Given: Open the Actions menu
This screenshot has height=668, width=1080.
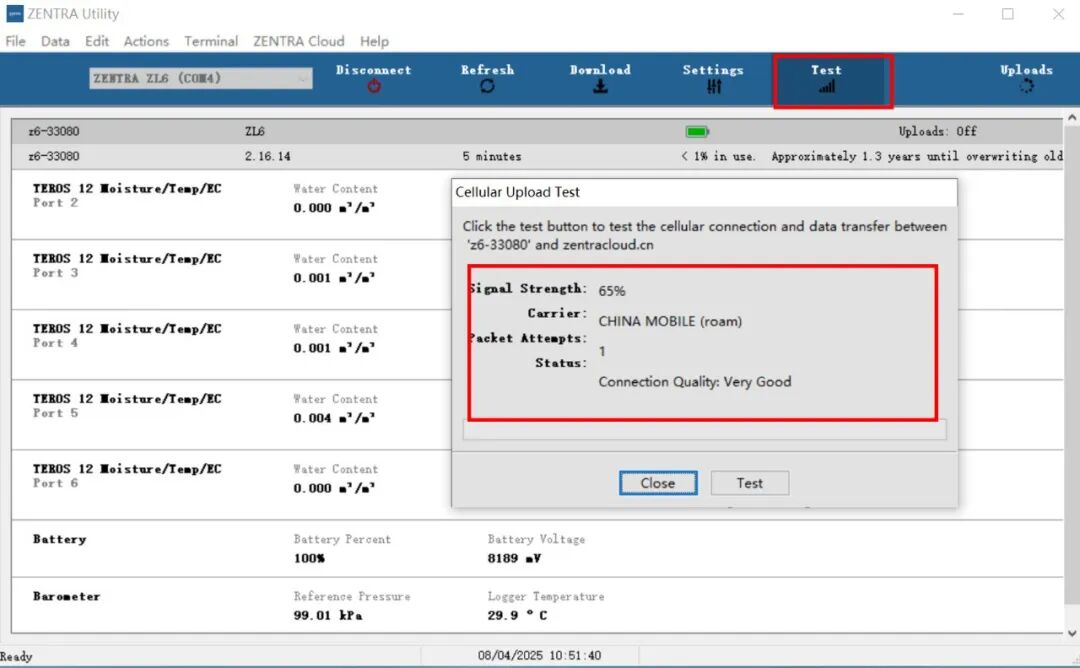Looking at the screenshot, I should point(146,41).
